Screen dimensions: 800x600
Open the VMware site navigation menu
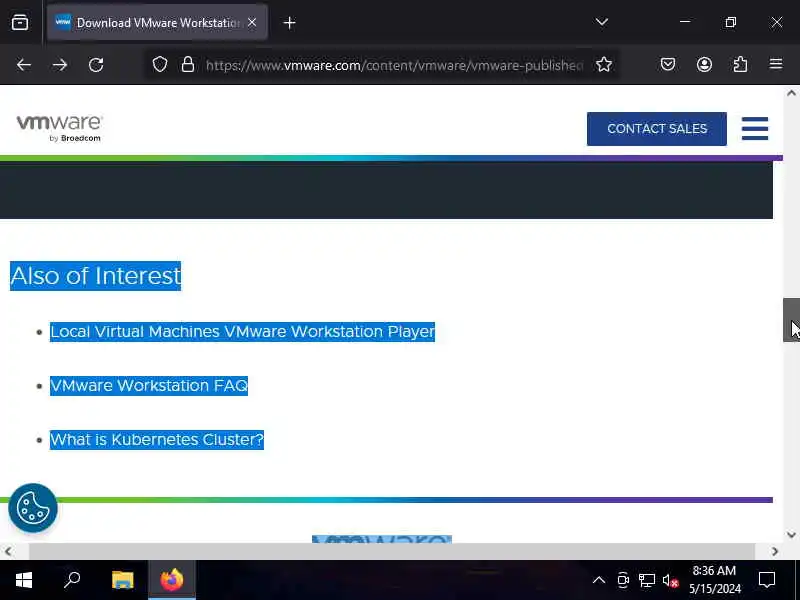(755, 128)
